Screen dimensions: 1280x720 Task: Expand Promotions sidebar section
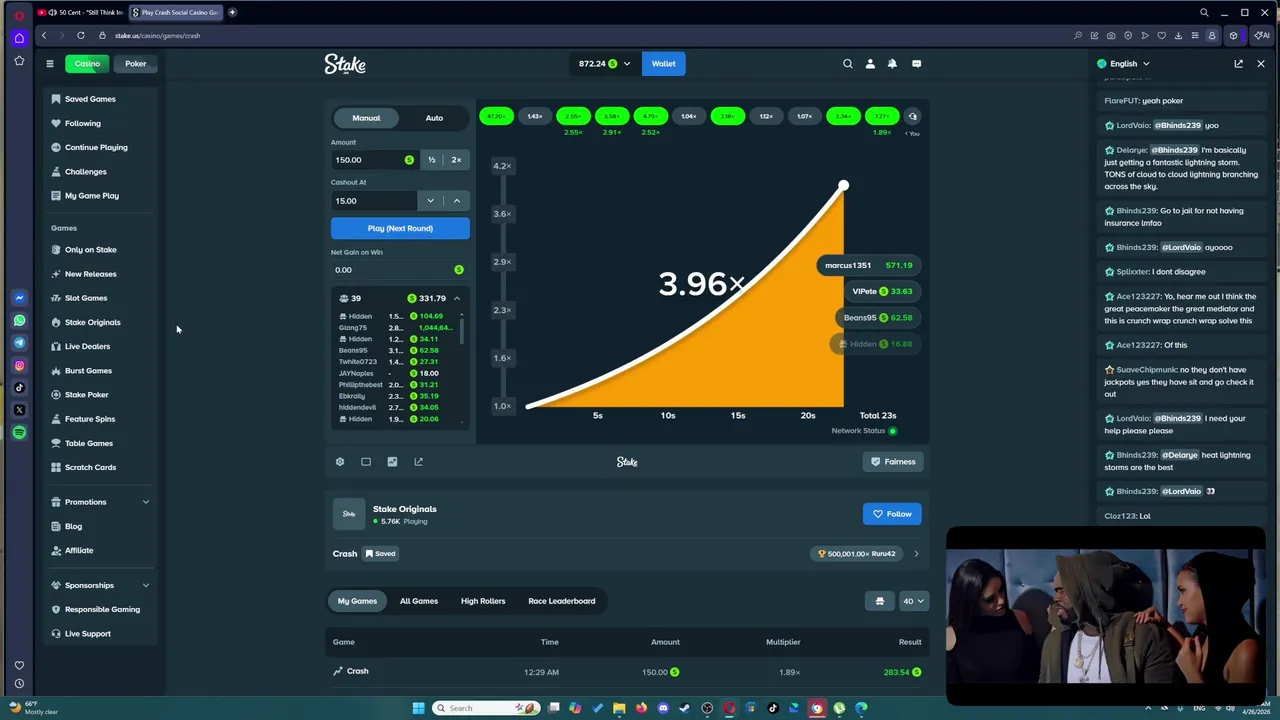[x=100, y=502]
